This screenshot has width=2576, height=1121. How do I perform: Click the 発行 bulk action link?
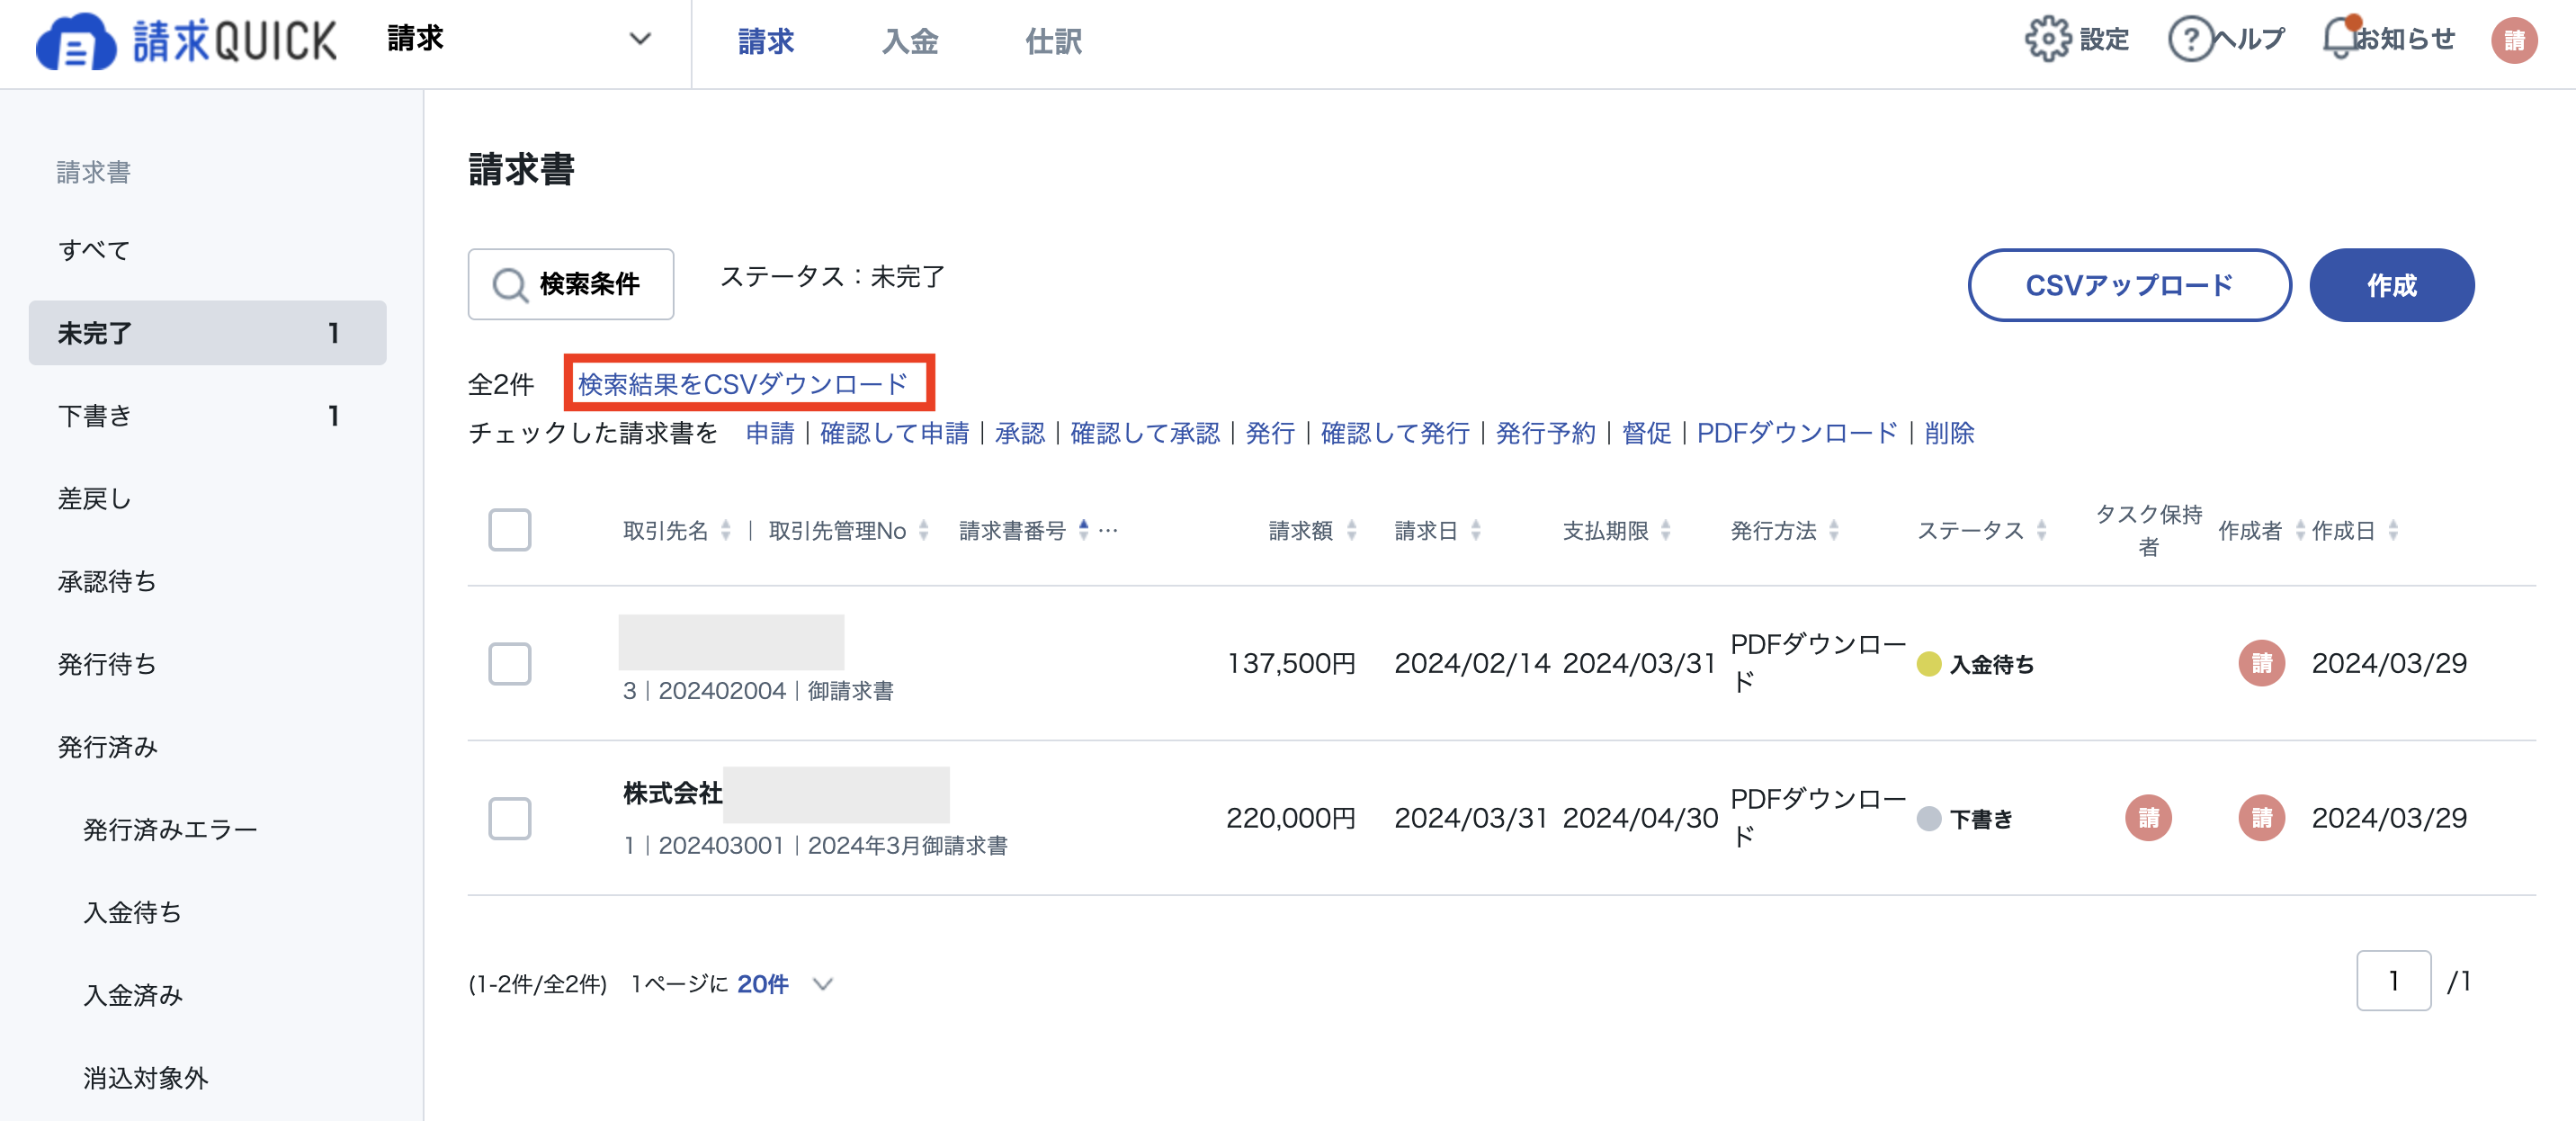click(1270, 434)
